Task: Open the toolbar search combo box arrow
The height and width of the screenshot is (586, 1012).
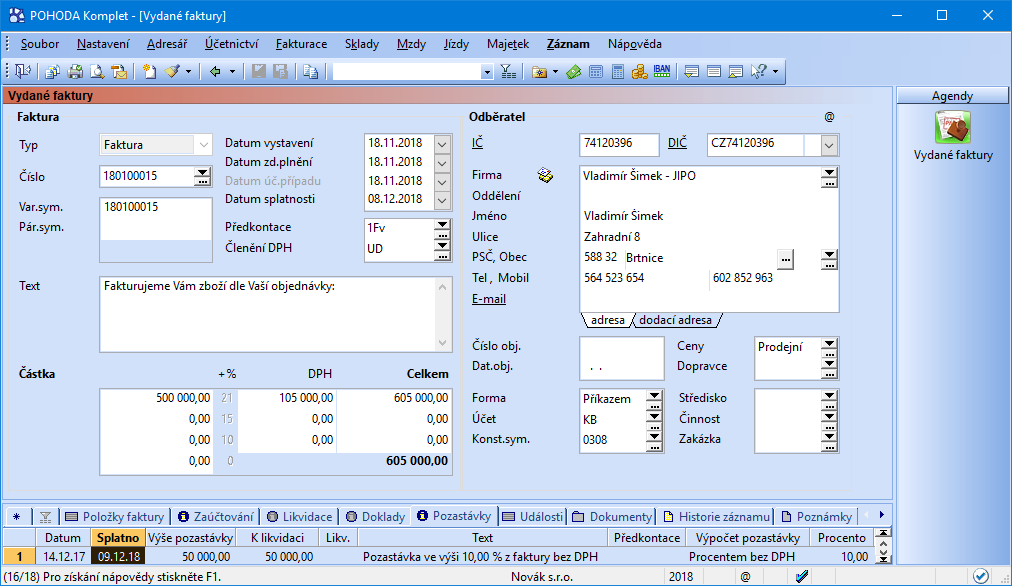Action: [487, 72]
